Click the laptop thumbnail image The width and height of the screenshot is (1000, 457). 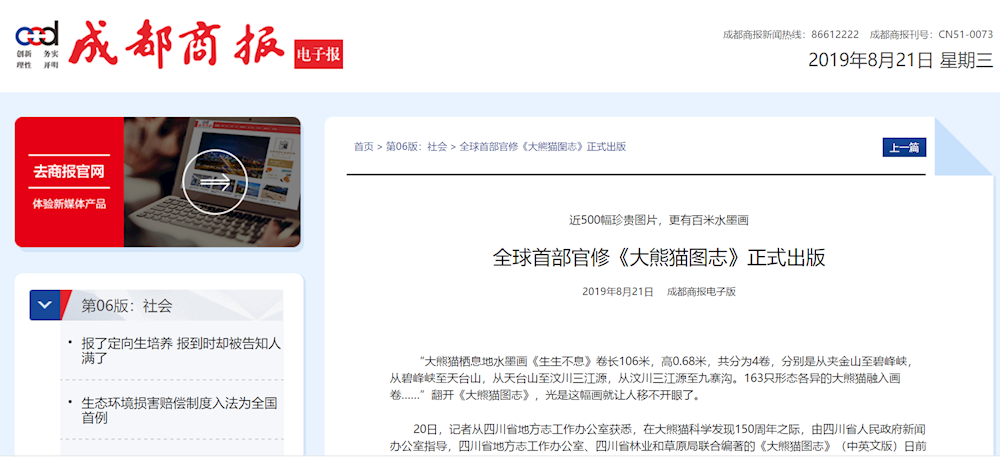[240, 182]
